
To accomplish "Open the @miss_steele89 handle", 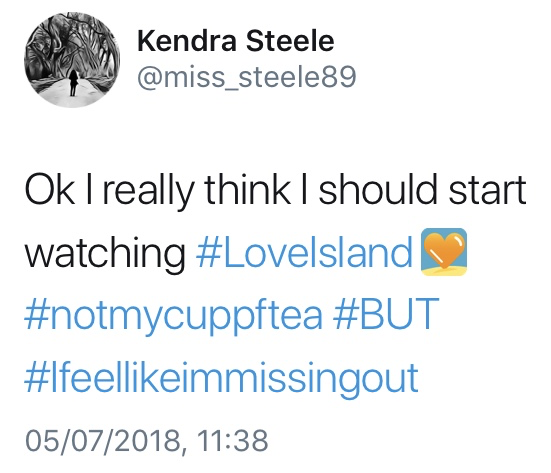I will click(247, 77).
